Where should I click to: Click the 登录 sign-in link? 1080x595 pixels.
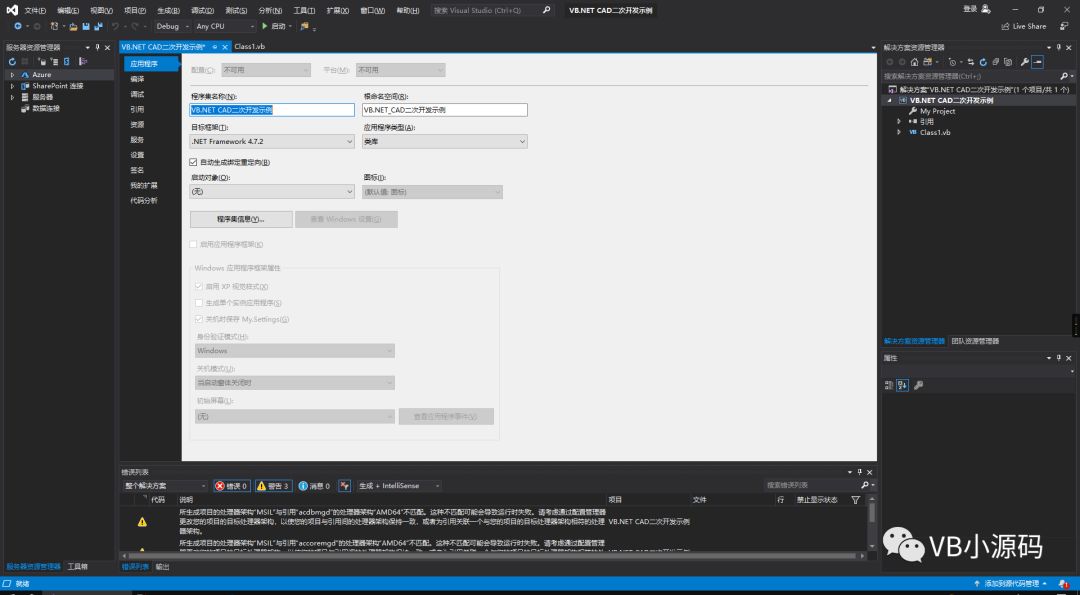coord(970,9)
